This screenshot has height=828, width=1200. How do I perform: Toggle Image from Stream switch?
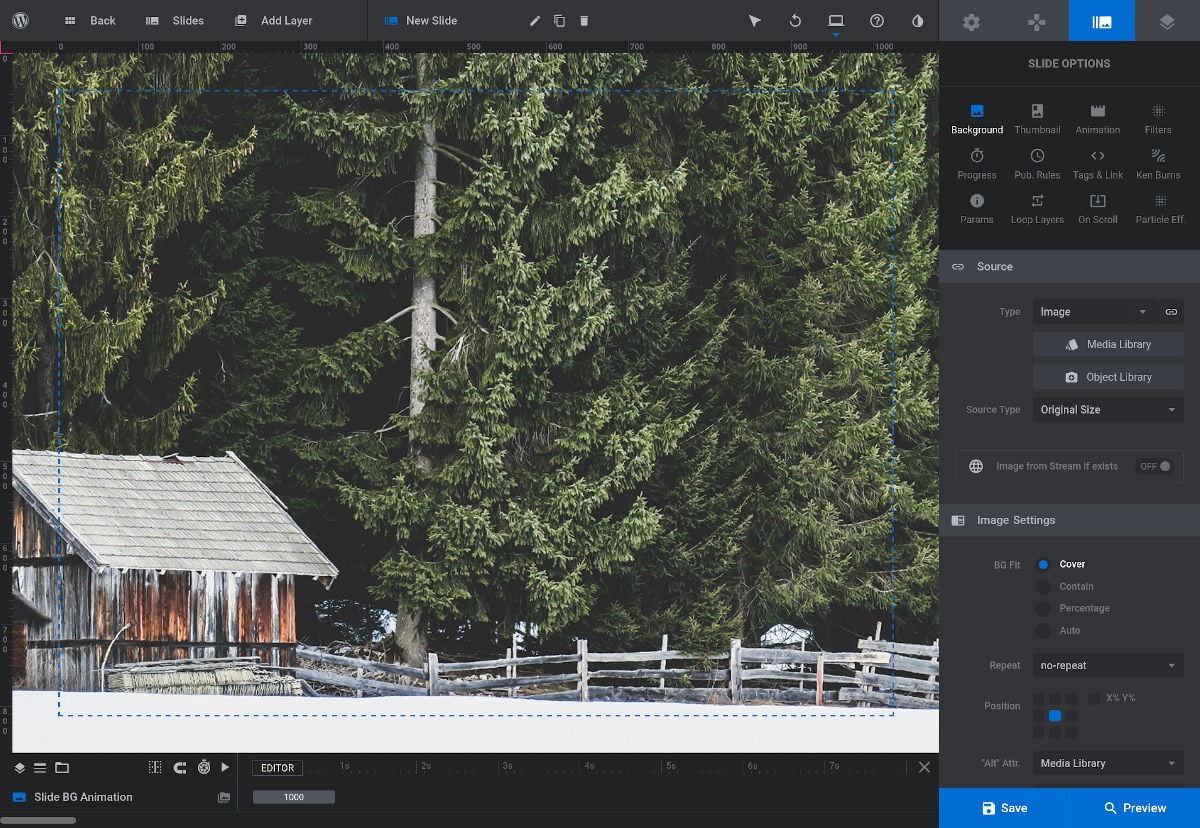coord(1156,466)
